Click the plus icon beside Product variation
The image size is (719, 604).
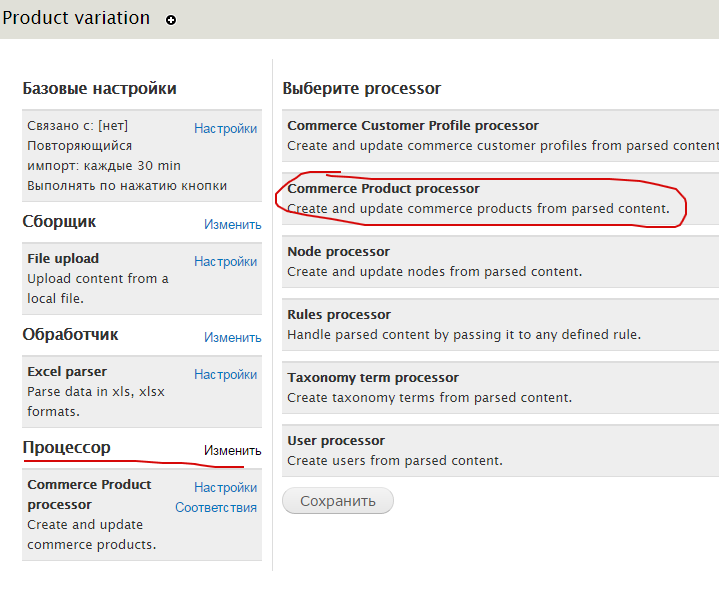[171, 20]
